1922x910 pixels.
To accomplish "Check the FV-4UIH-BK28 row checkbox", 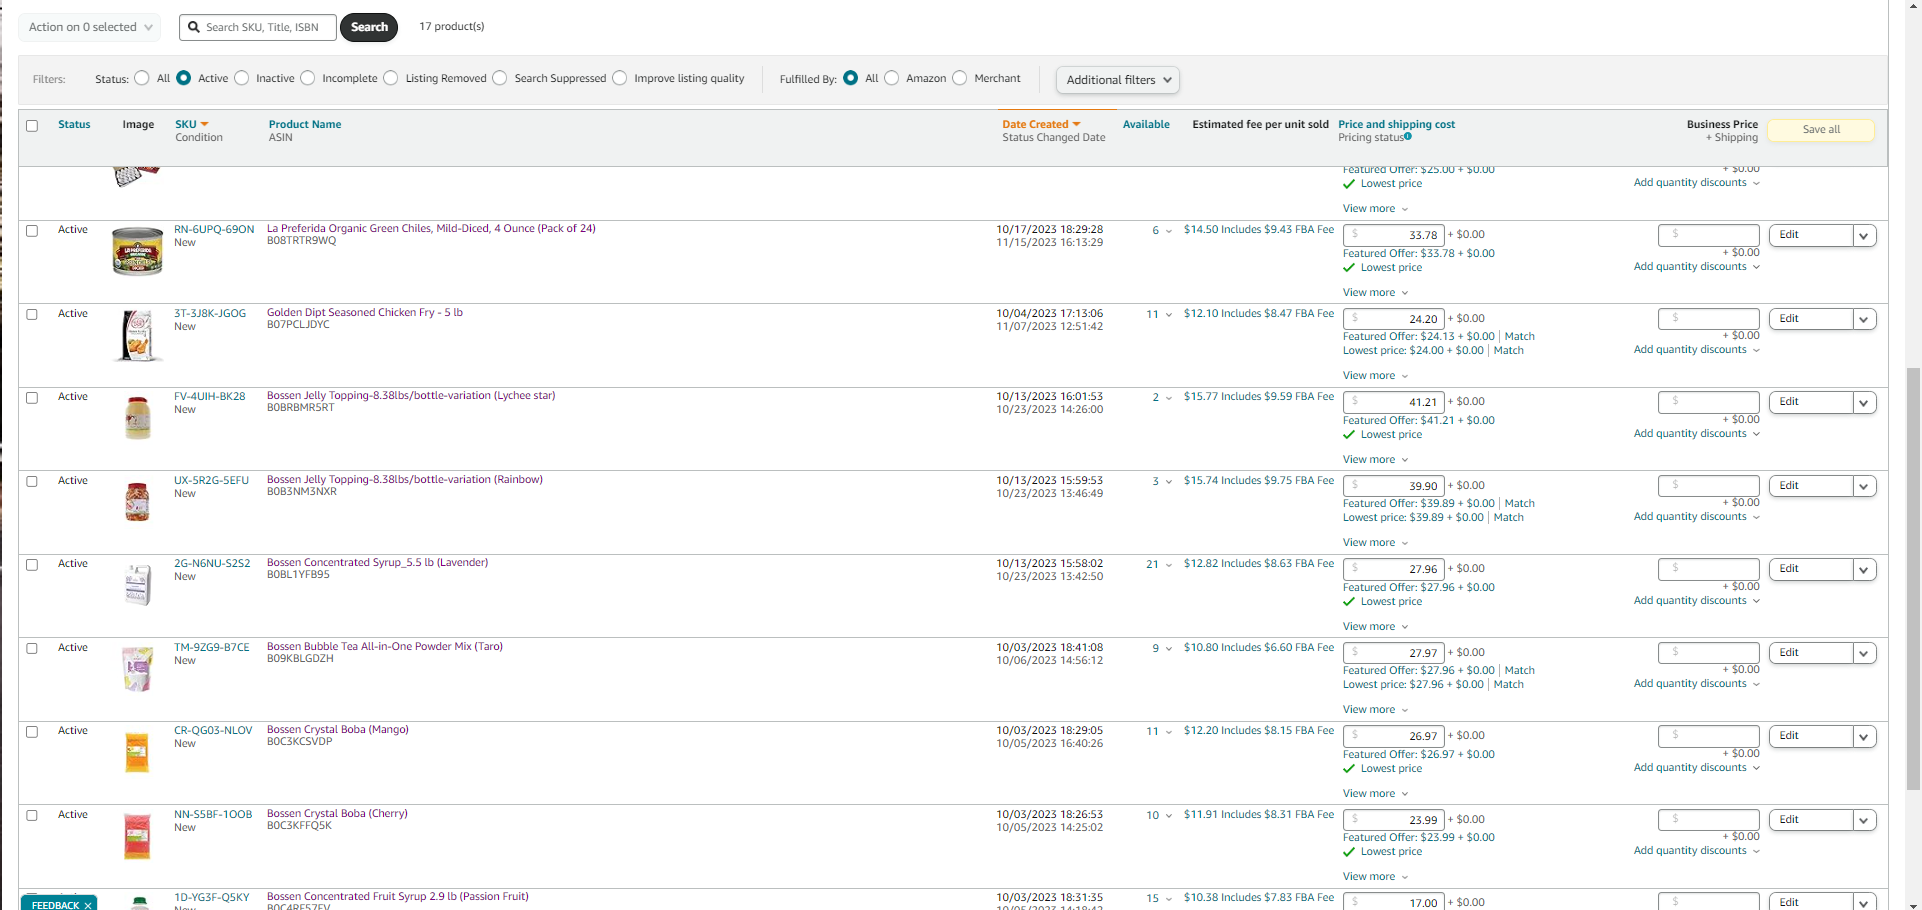I will point(32,398).
